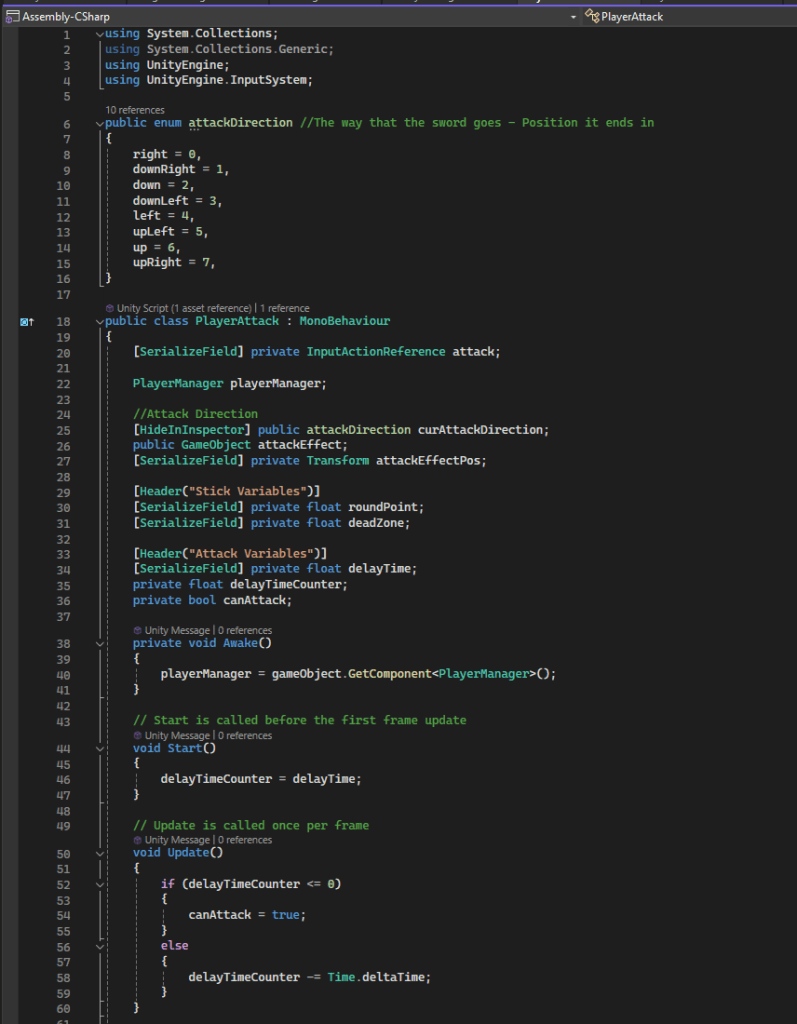Collapse the Update method block
Image resolution: width=797 pixels, height=1024 pixels.
(99, 853)
